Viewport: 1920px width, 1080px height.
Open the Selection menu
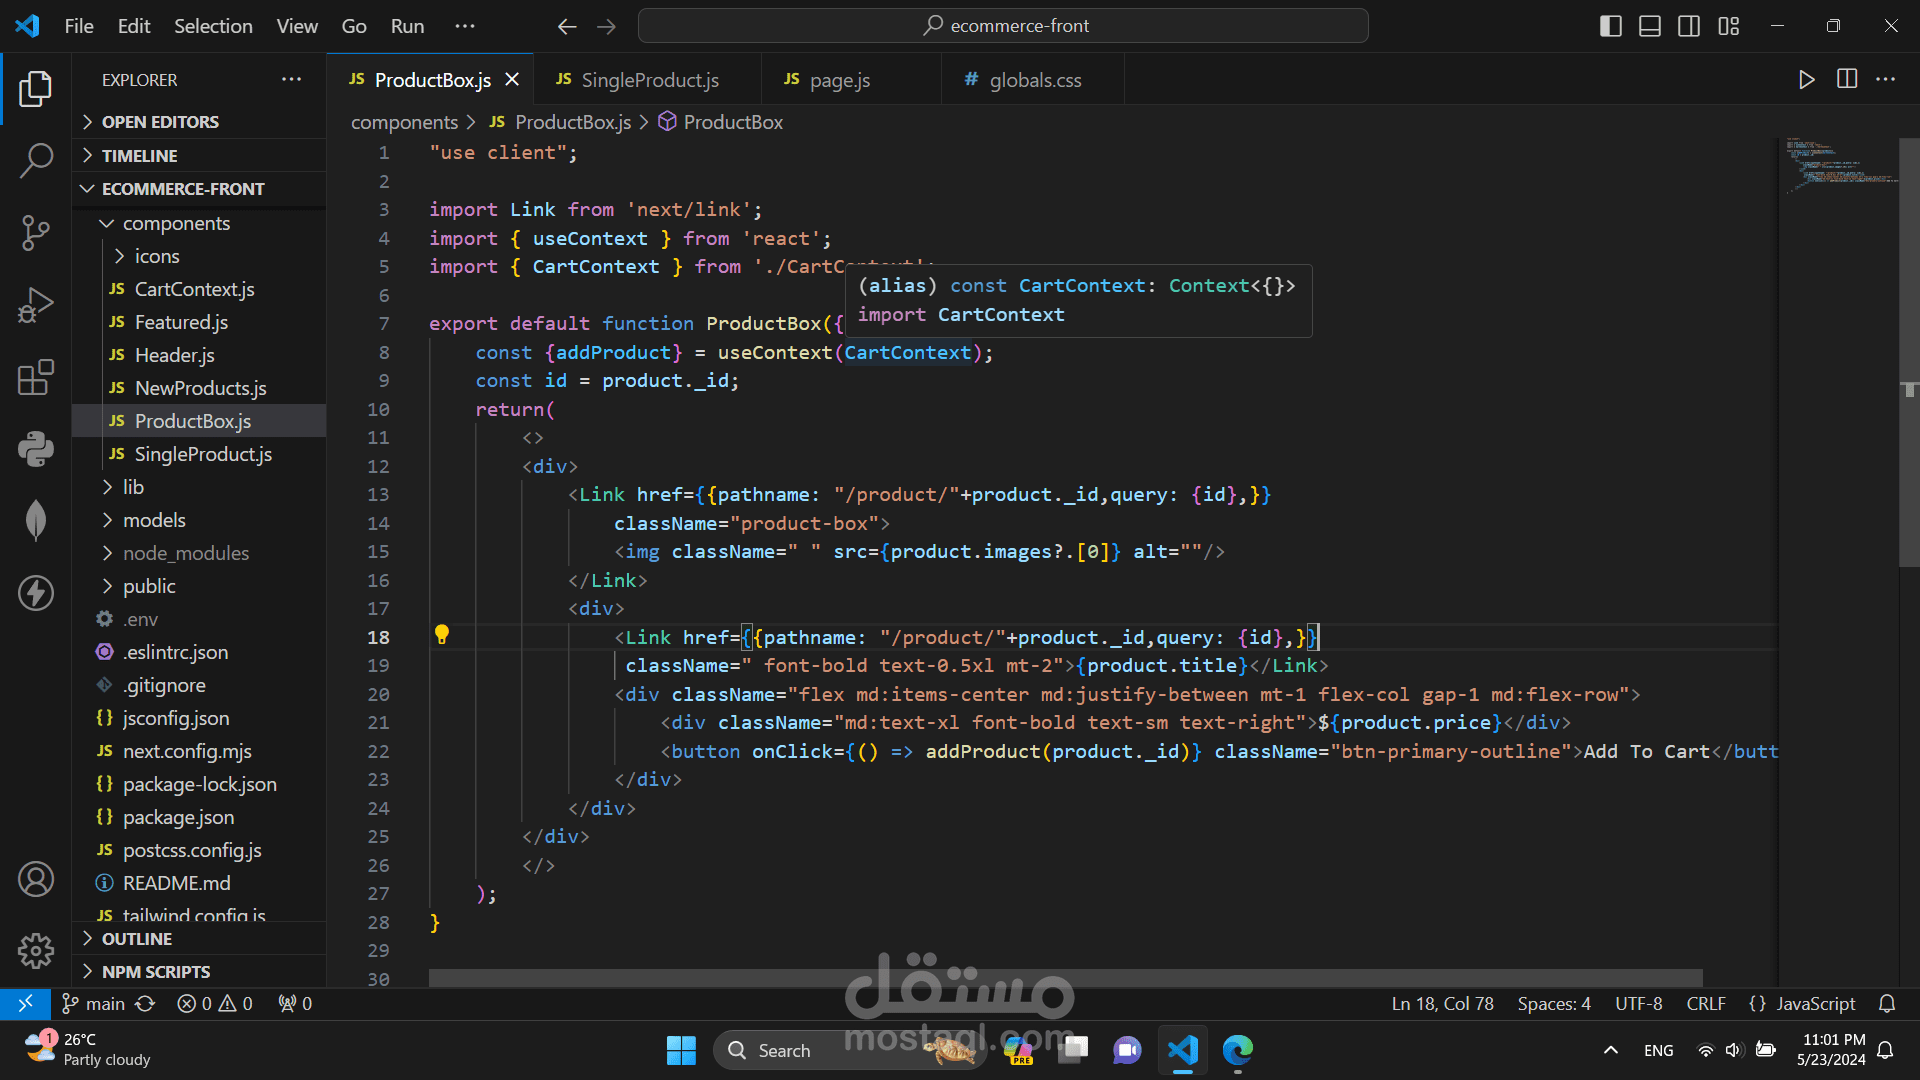pos(213,26)
